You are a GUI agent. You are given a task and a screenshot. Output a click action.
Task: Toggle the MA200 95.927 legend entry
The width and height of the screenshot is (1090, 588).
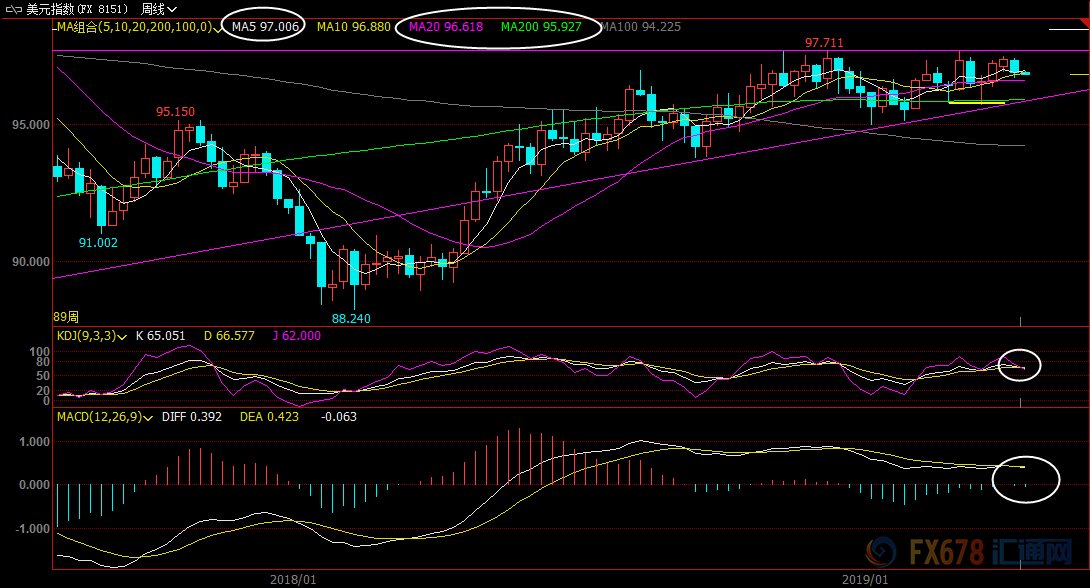[541, 27]
